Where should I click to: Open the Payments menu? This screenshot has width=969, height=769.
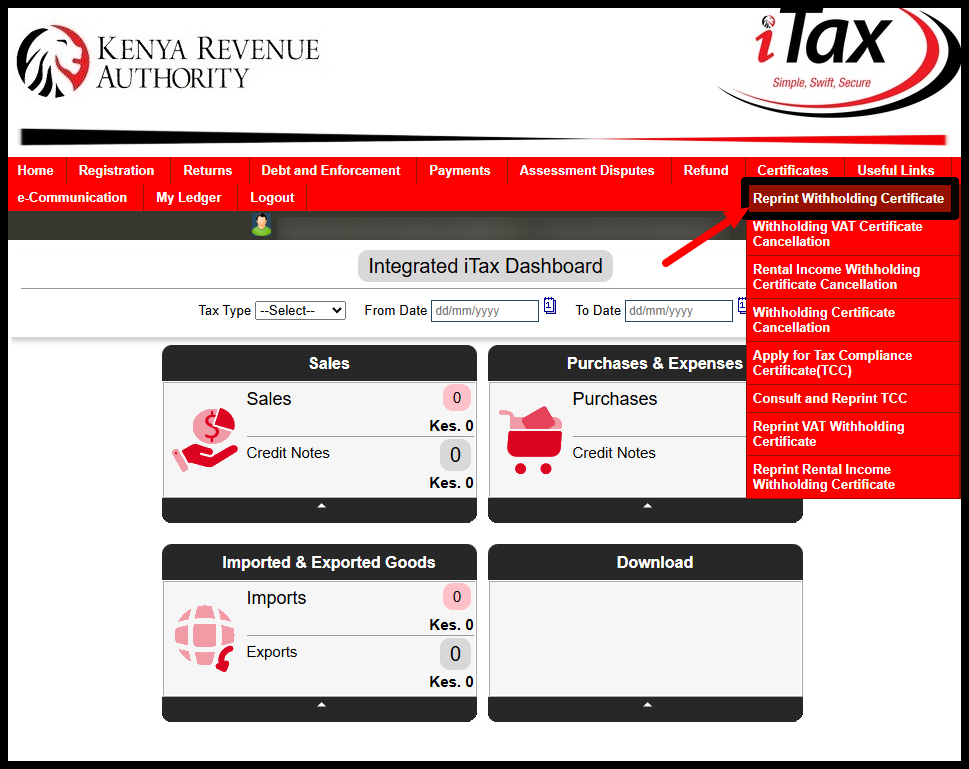click(460, 171)
